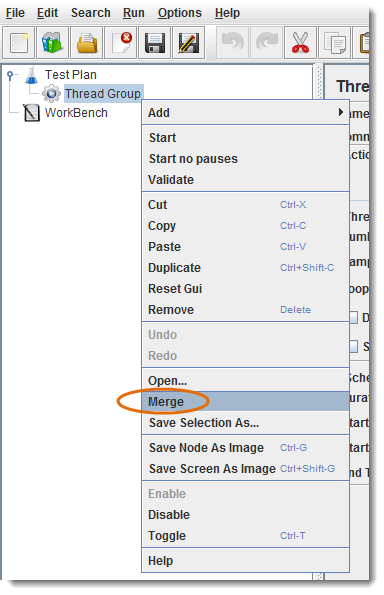Click the Save floppy disk icon

(x=154, y=42)
